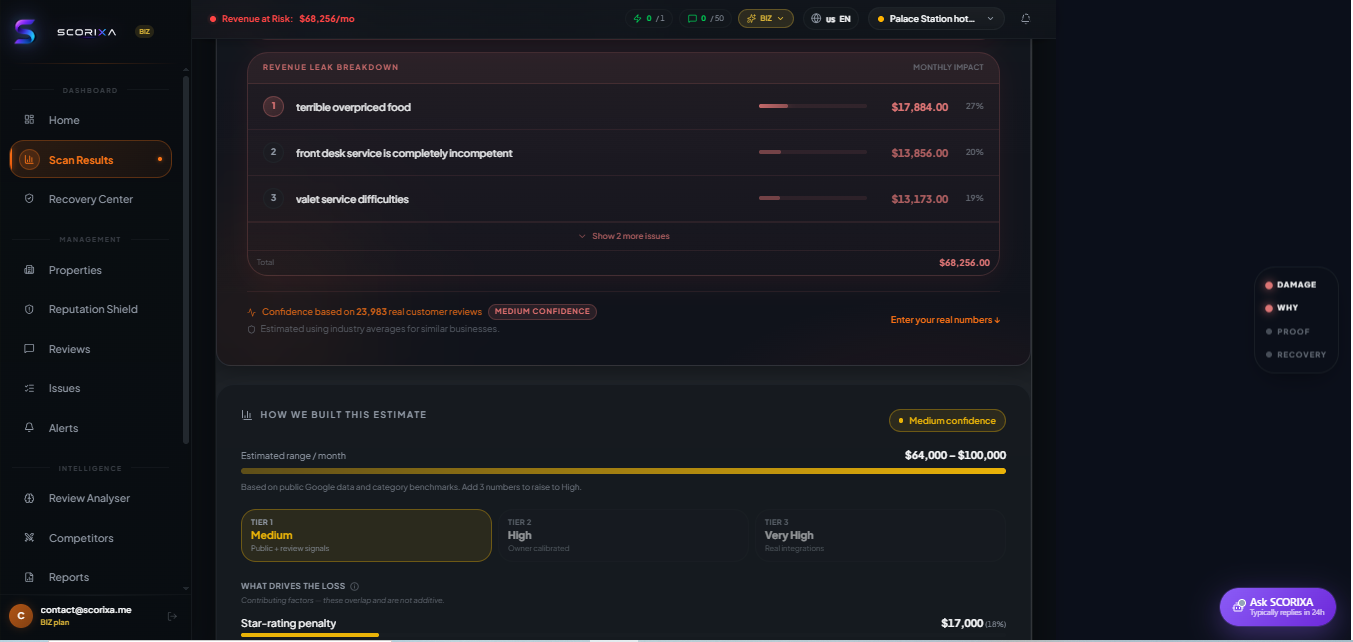Viewport: 1353px width, 642px height.
Task: Jump to DAMAGE section marker
Action: pyautogui.click(x=1290, y=285)
